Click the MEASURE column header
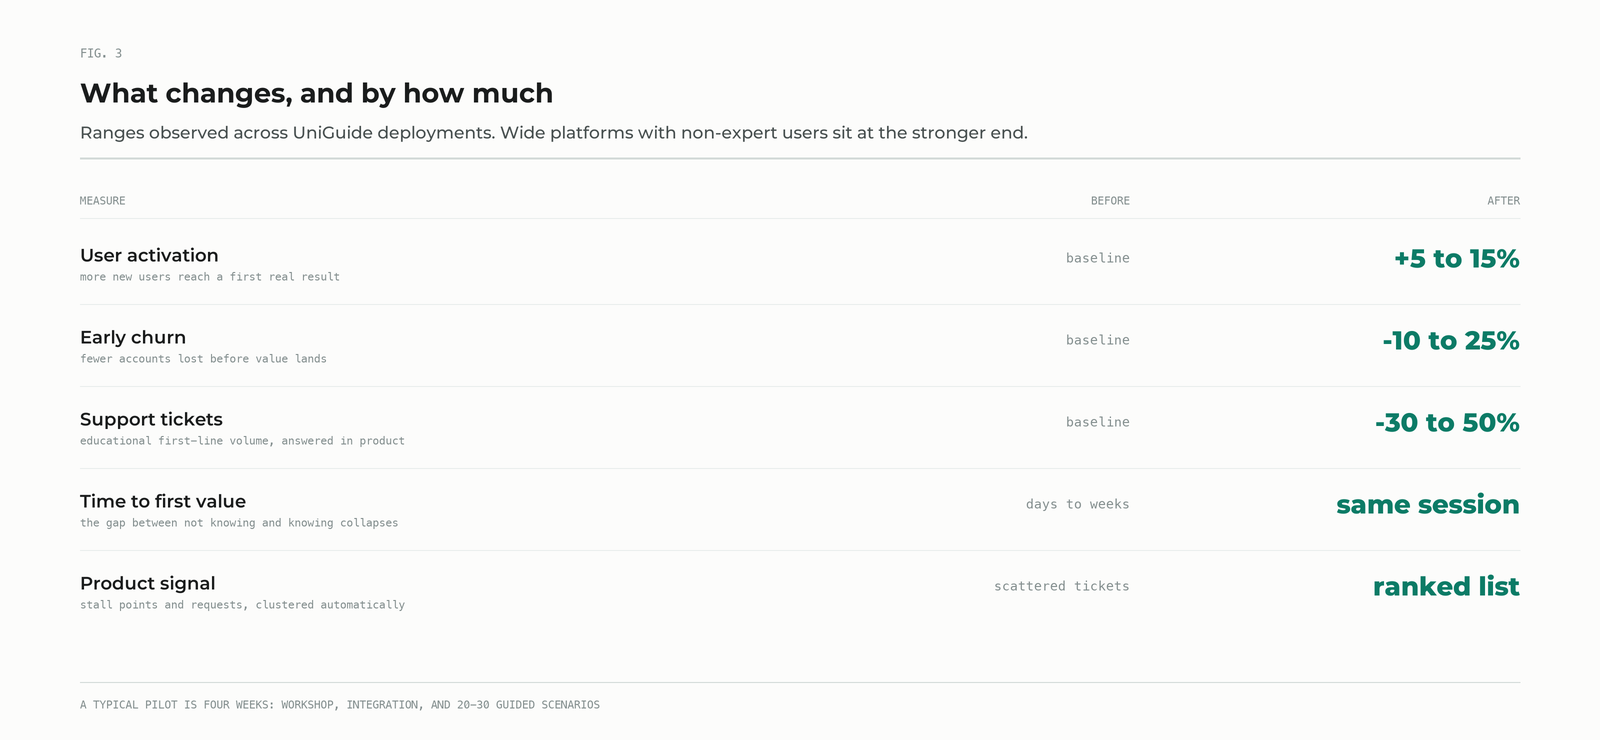 click(x=103, y=201)
